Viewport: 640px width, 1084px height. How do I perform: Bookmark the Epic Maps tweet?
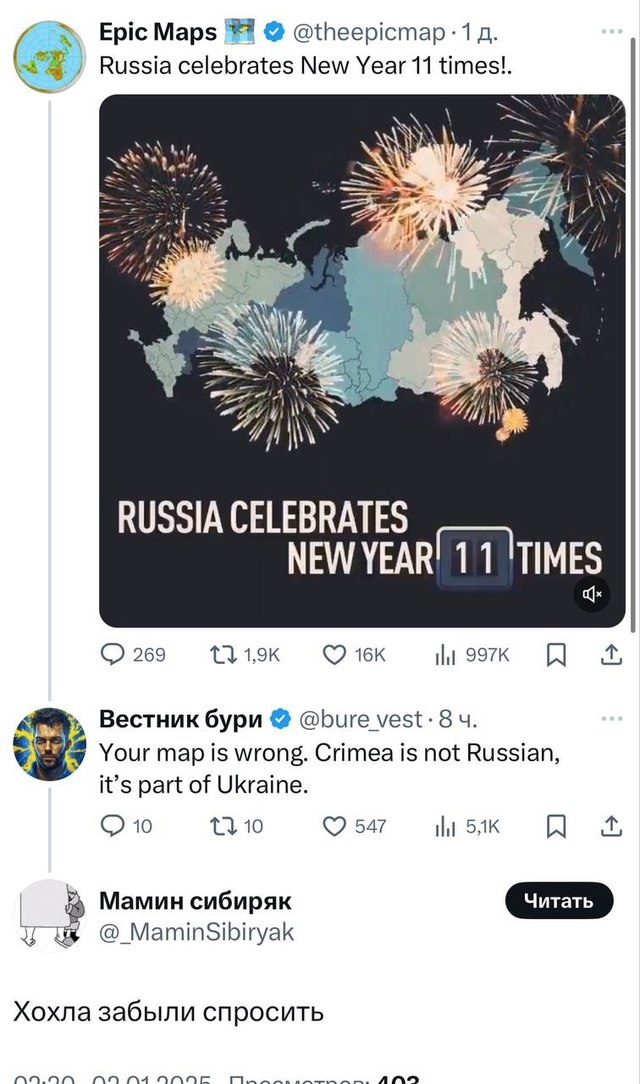(556, 655)
